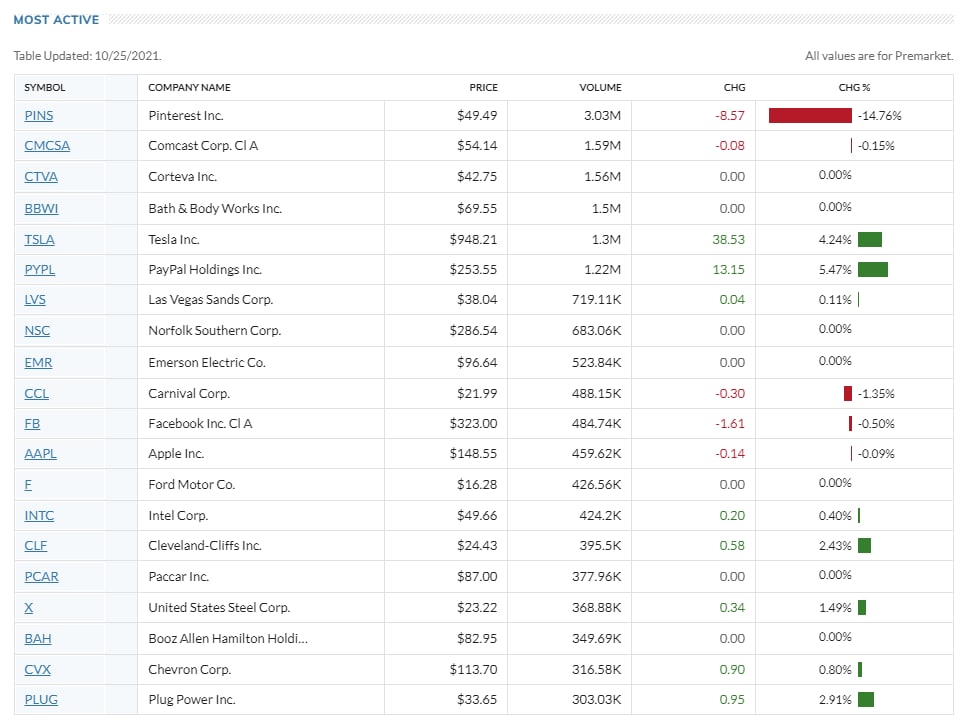The image size is (970, 727).
Task: Click the $113.70 Chevron price
Action: [x=473, y=669]
